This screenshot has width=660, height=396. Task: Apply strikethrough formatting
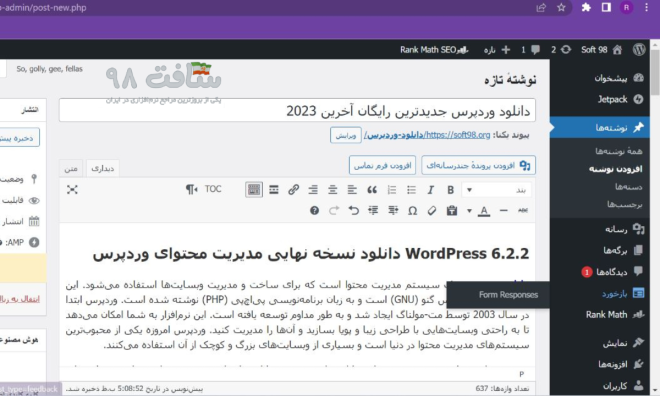523,210
